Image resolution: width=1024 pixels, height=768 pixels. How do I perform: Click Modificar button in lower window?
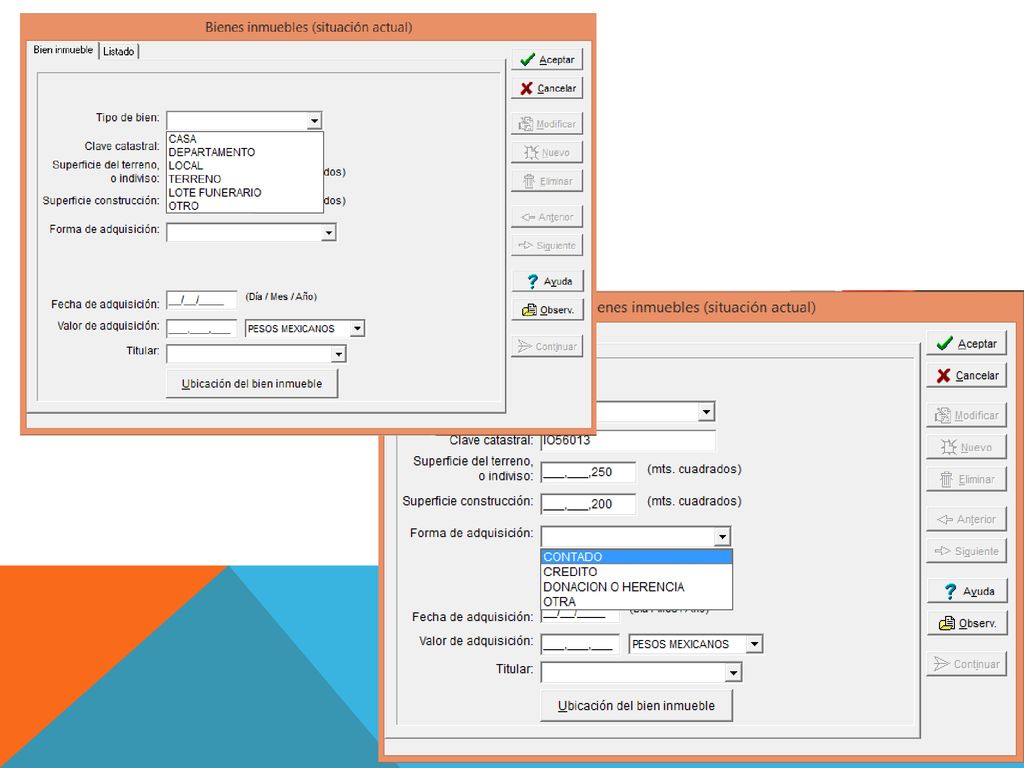967,415
